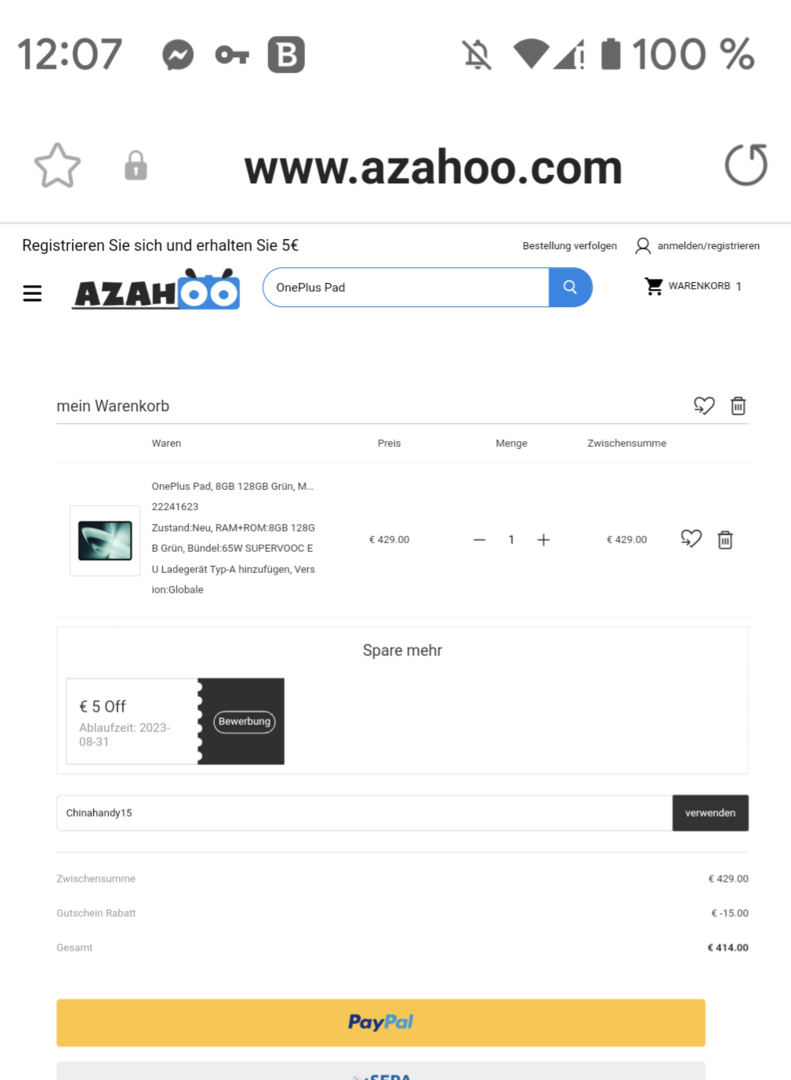The height and width of the screenshot is (1080, 791).
Task: Click verwenden to apply coupon code
Action: pos(710,813)
